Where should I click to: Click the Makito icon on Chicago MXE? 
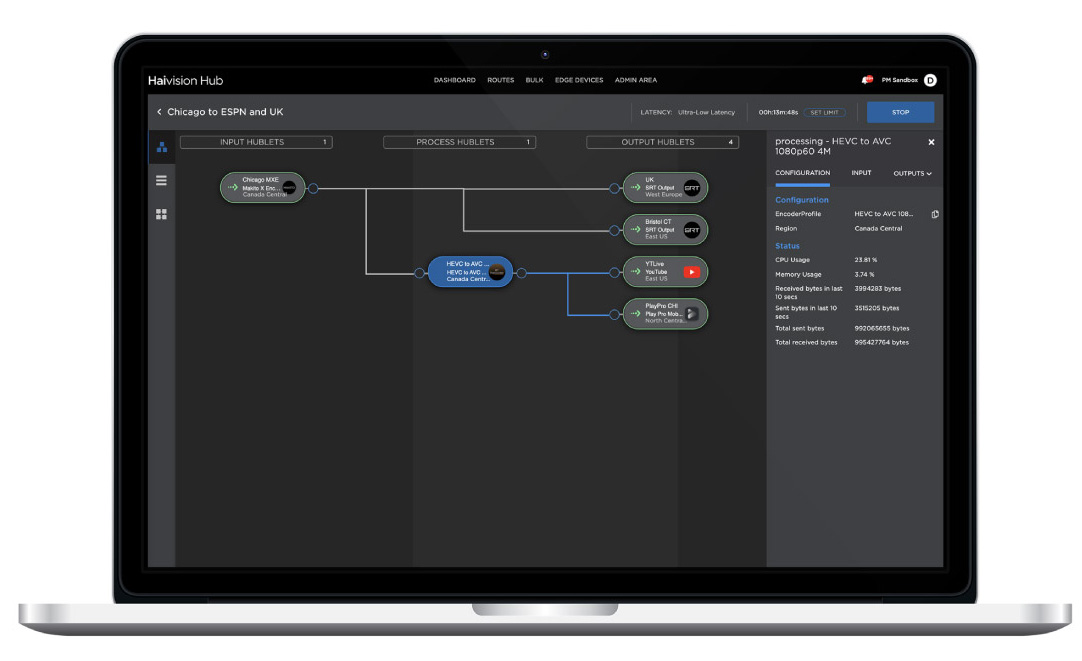click(x=289, y=188)
